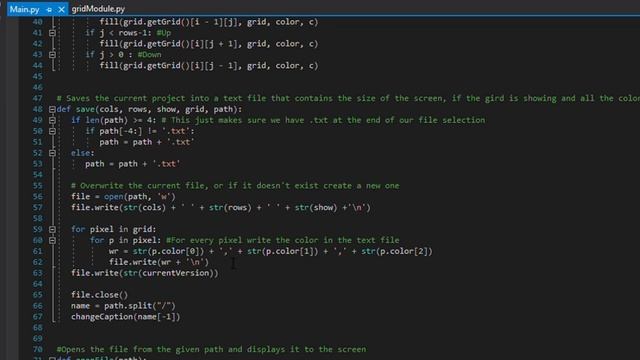The image size is (640, 360).
Task: Click the 'file.write(wr + '\n')' line
Action: pyautogui.click(x=159, y=262)
